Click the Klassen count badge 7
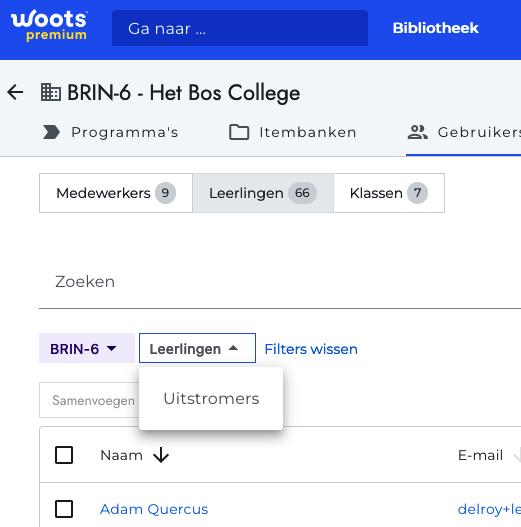Image resolution: width=521 pixels, height=527 pixels. (417, 193)
